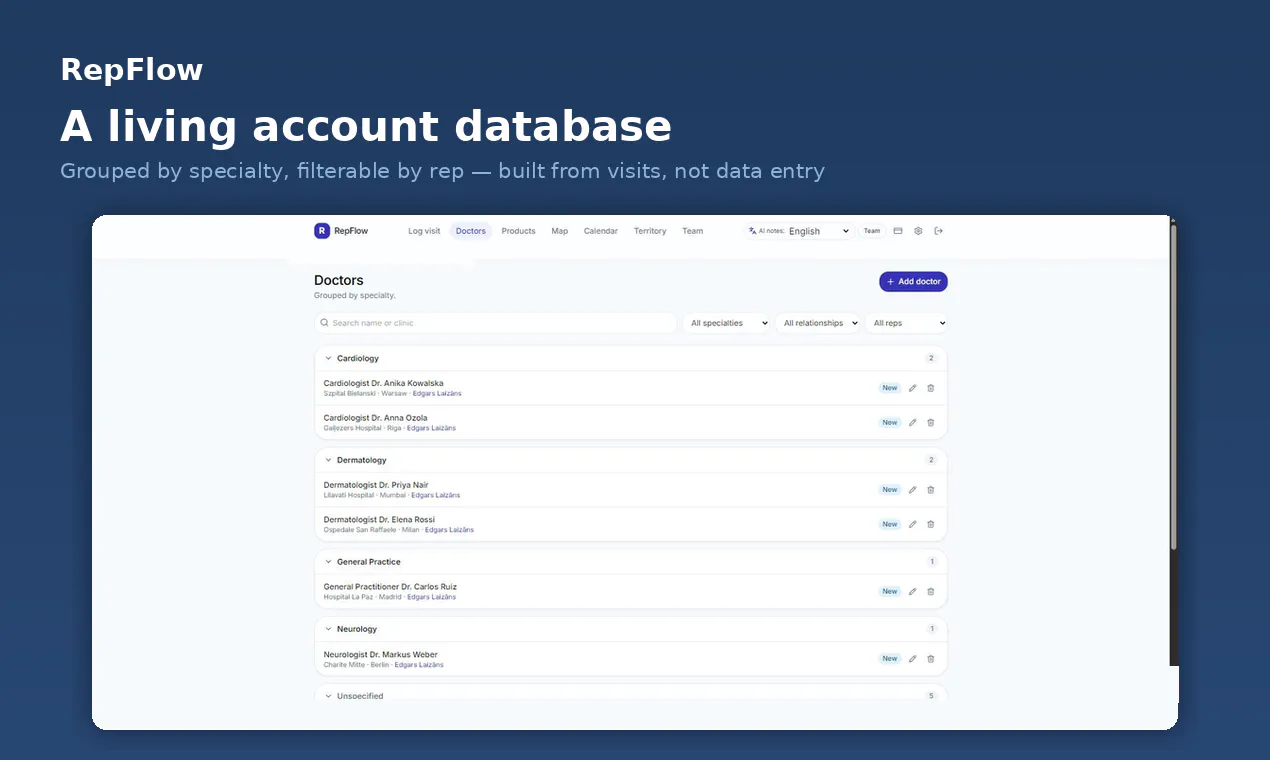Image resolution: width=1270 pixels, height=760 pixels.
Task: Click the New badge for Priya Nair
Action: (890, 490)
